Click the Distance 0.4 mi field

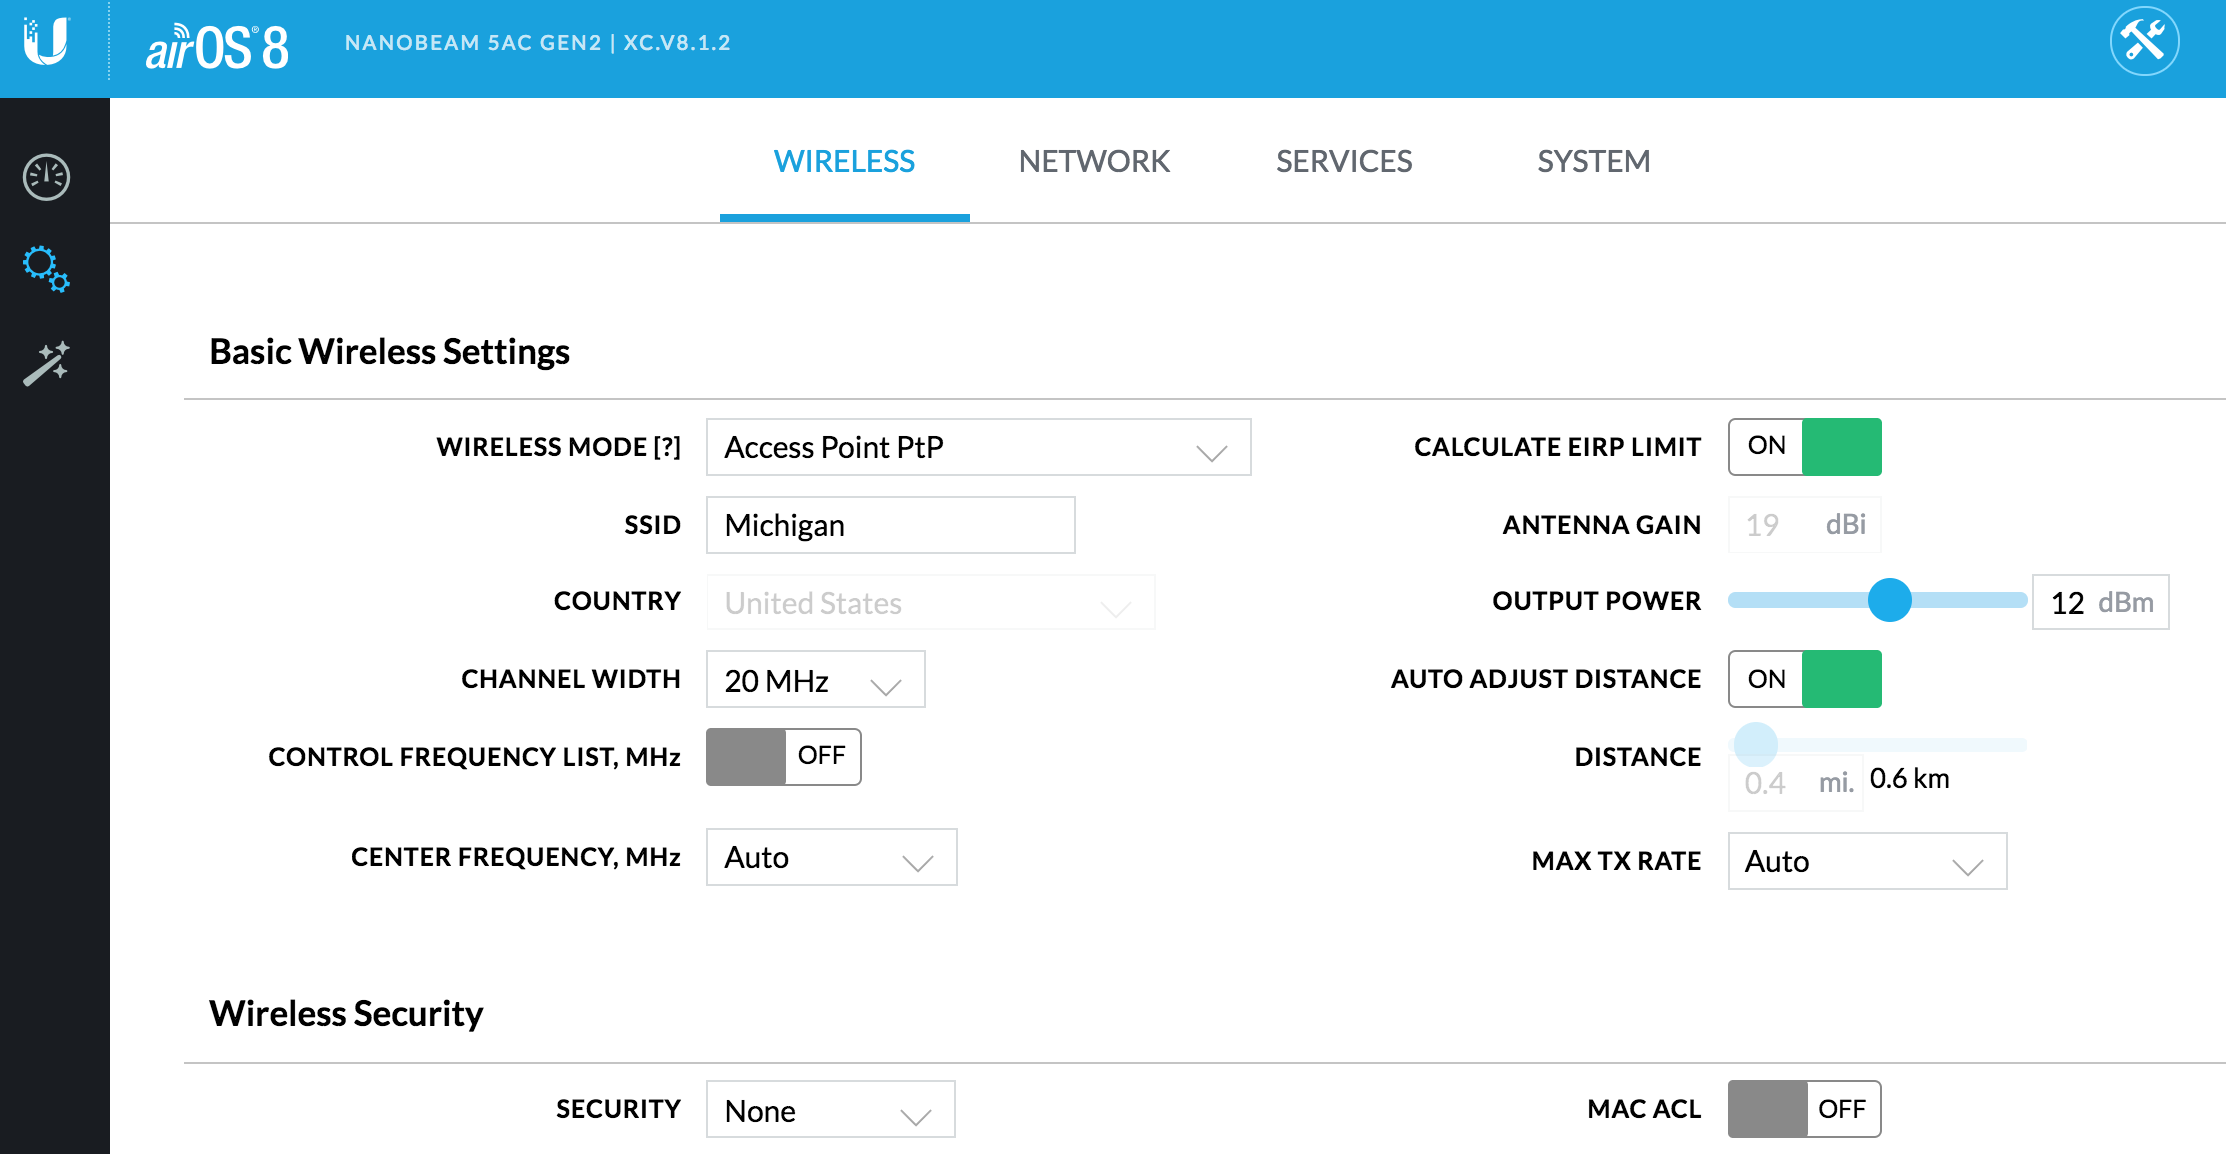pyautogui.click(x=1795, y=783)
